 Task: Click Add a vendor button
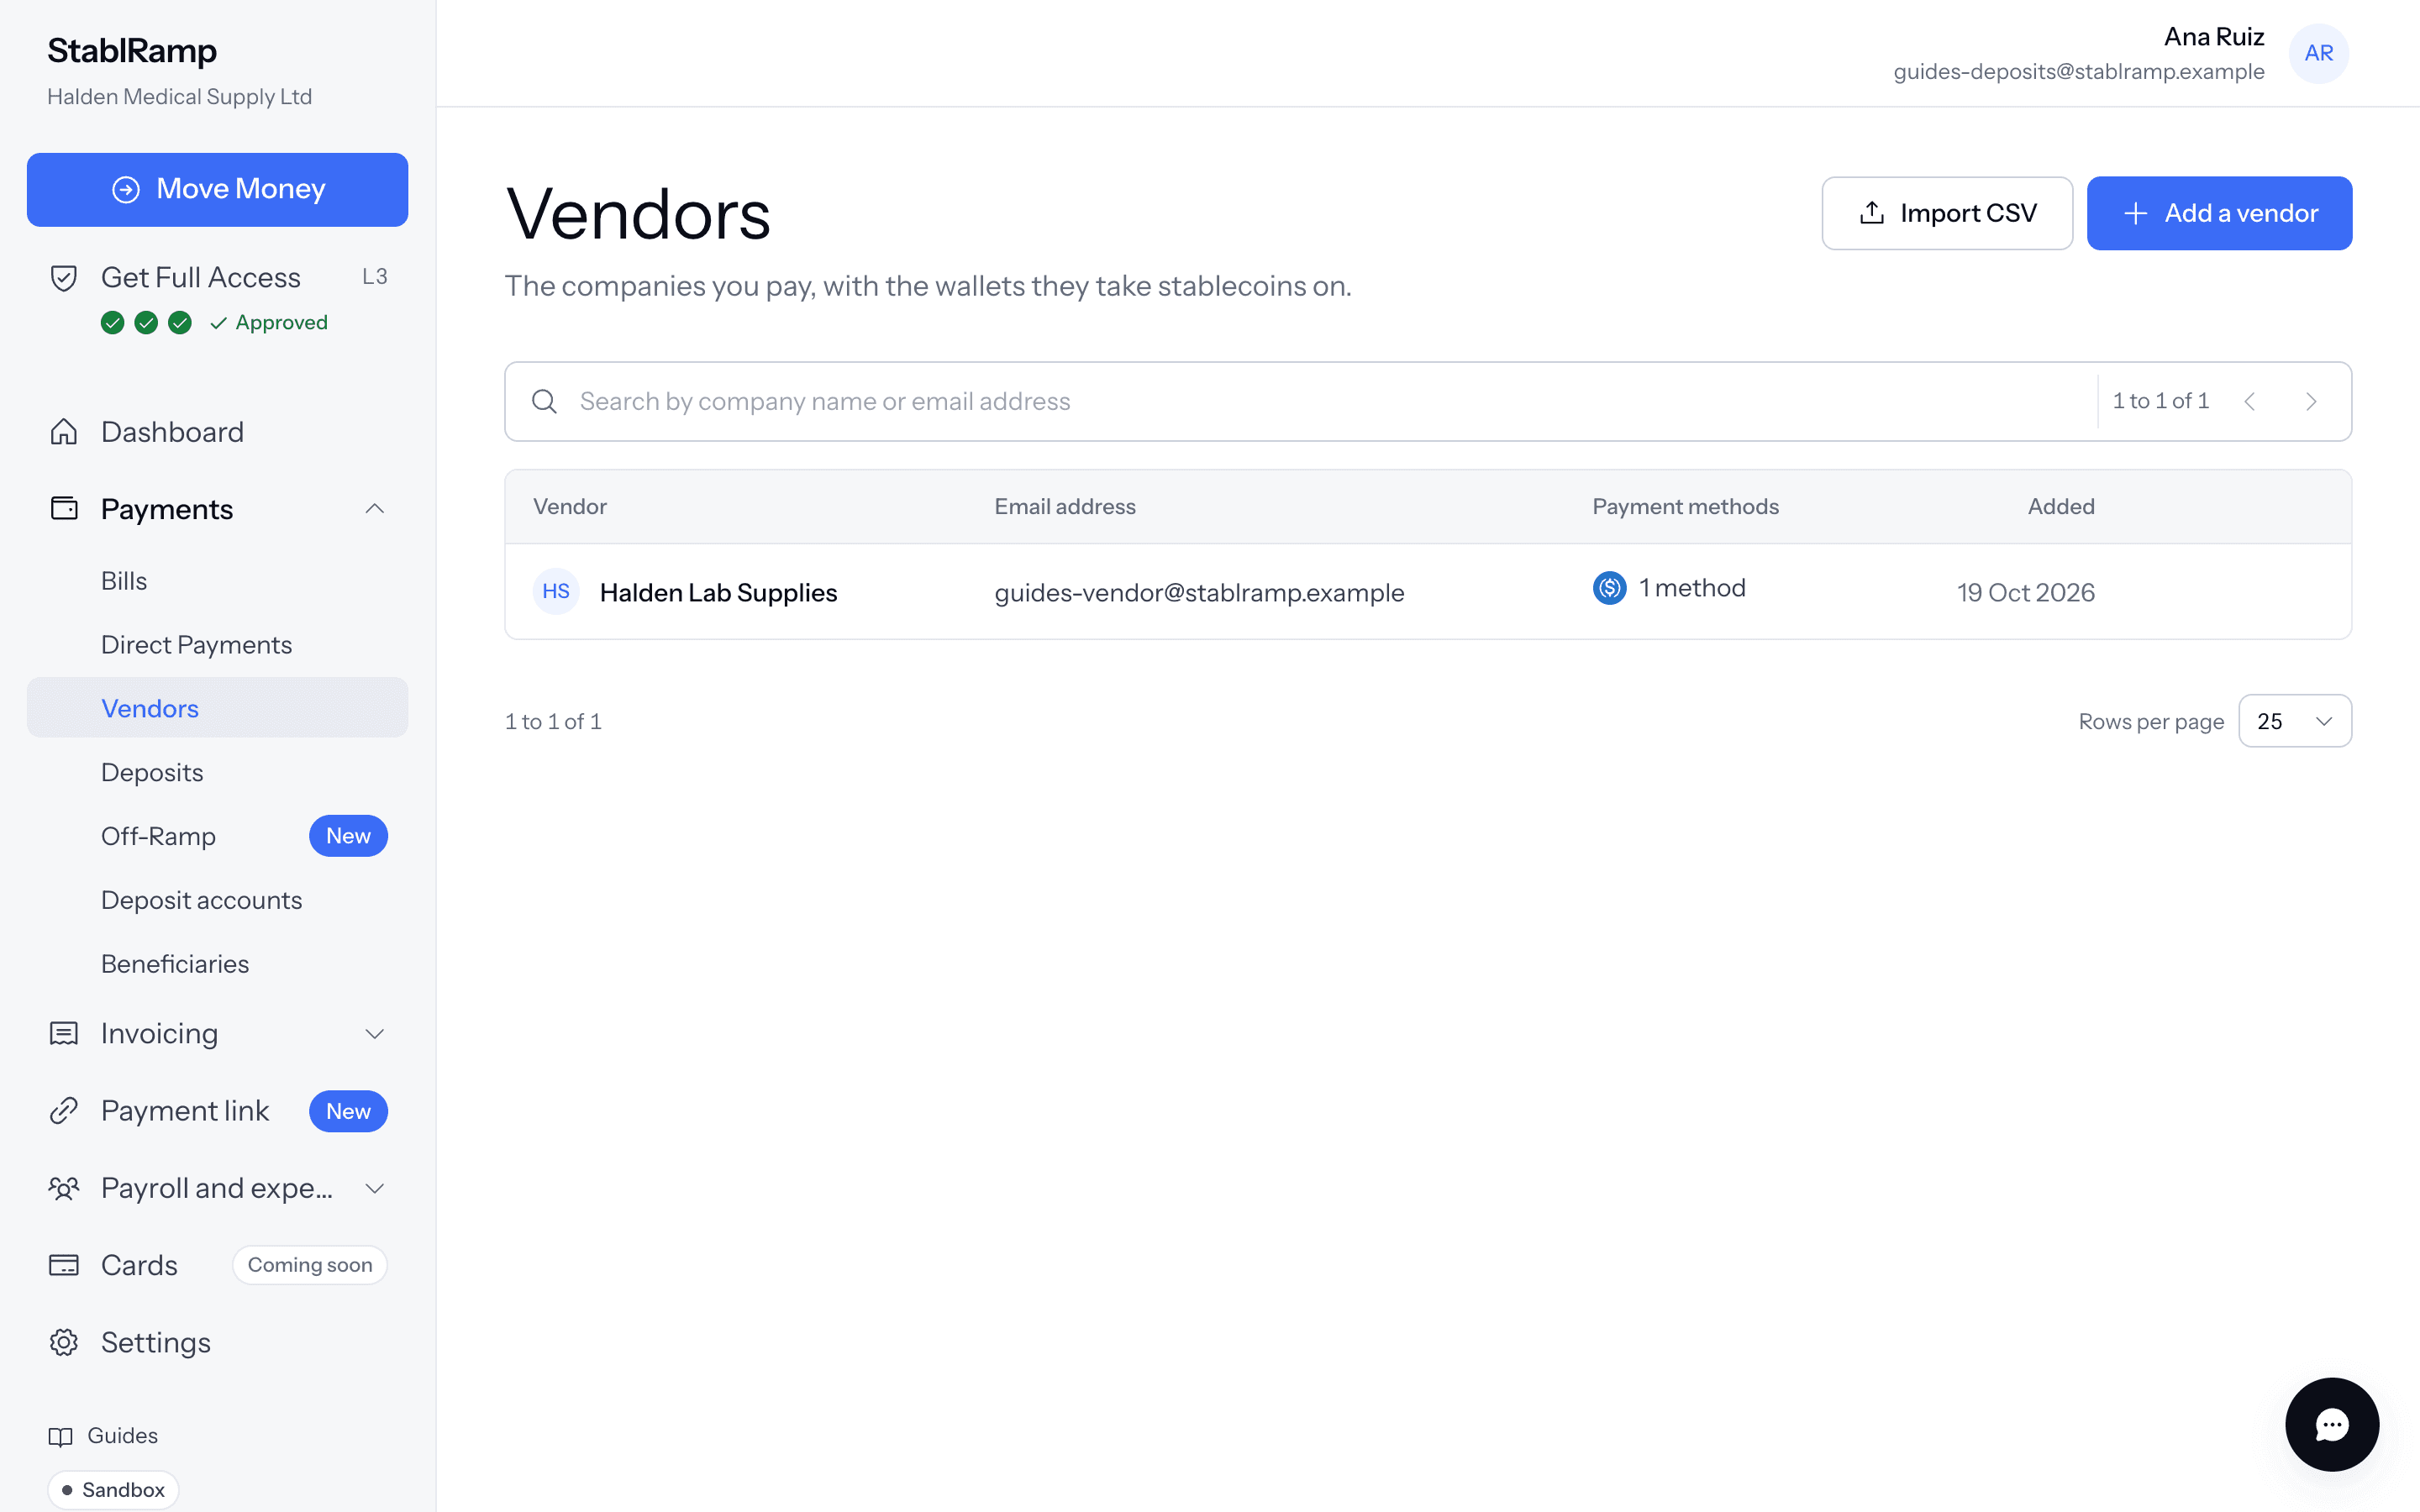(2219, 213)
